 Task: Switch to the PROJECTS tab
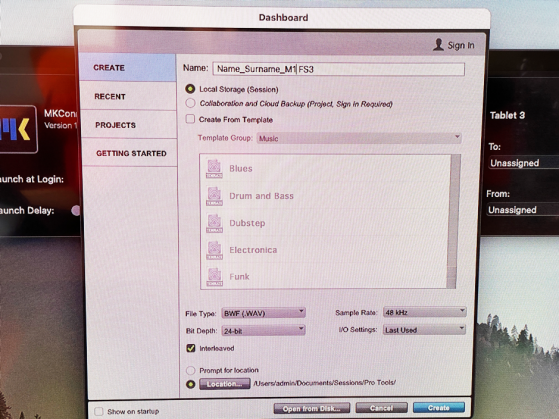click(x=129, y=125)
